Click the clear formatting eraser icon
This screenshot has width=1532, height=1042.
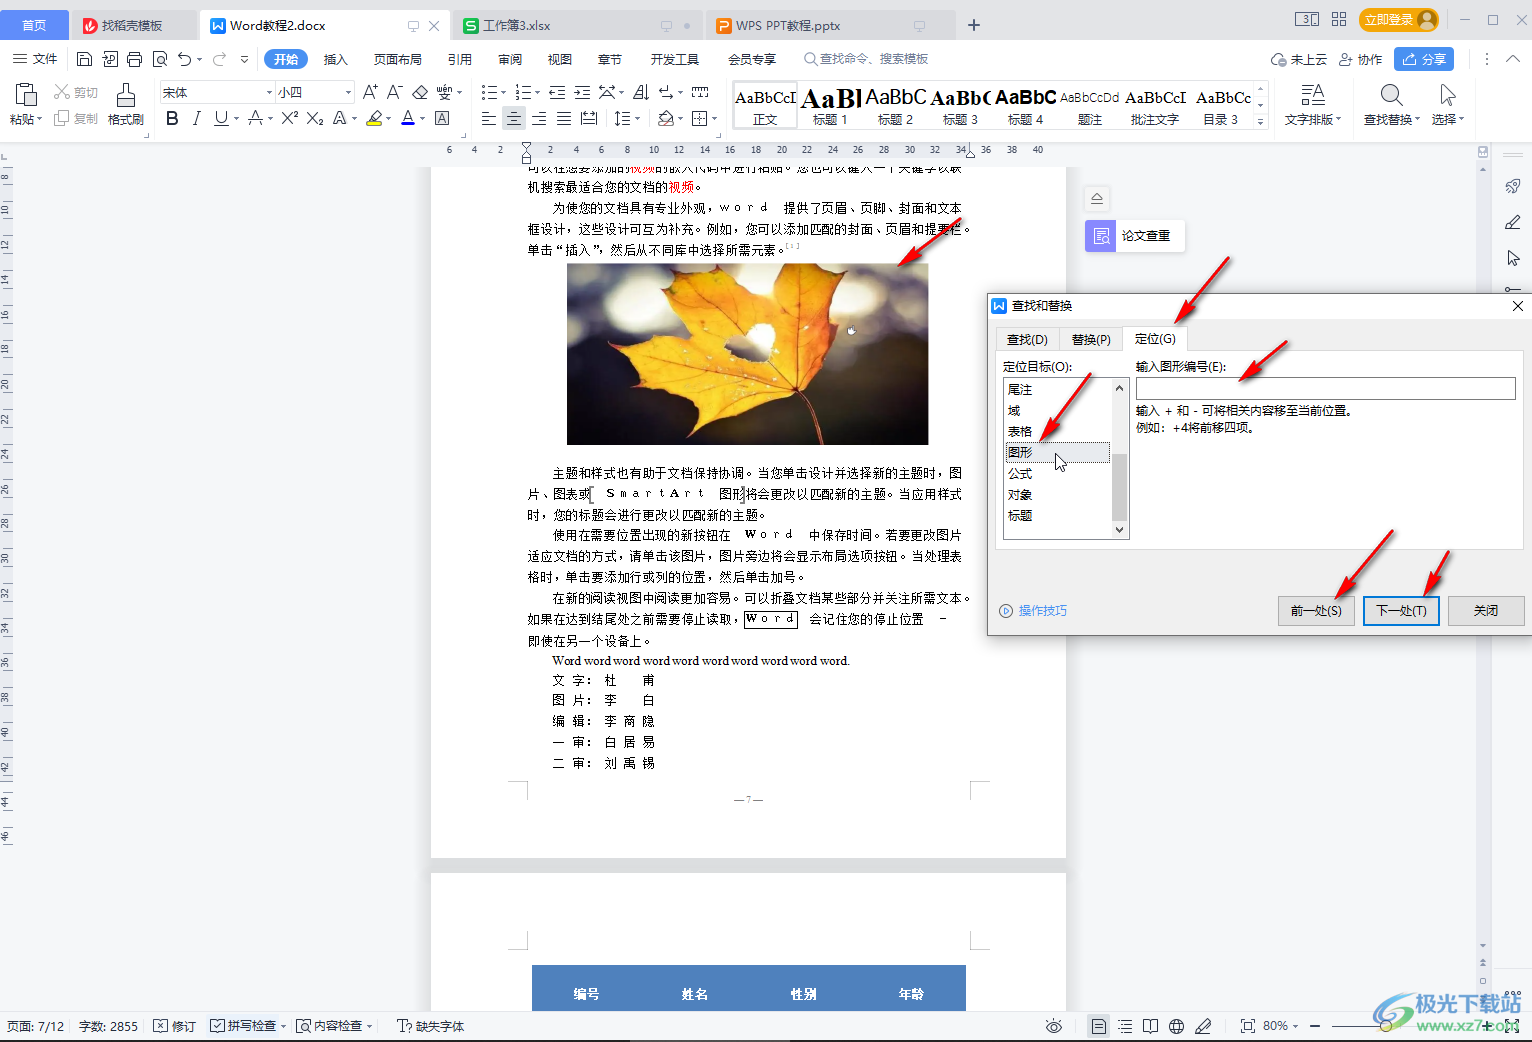pyautogui.click(x=420, y=92)
